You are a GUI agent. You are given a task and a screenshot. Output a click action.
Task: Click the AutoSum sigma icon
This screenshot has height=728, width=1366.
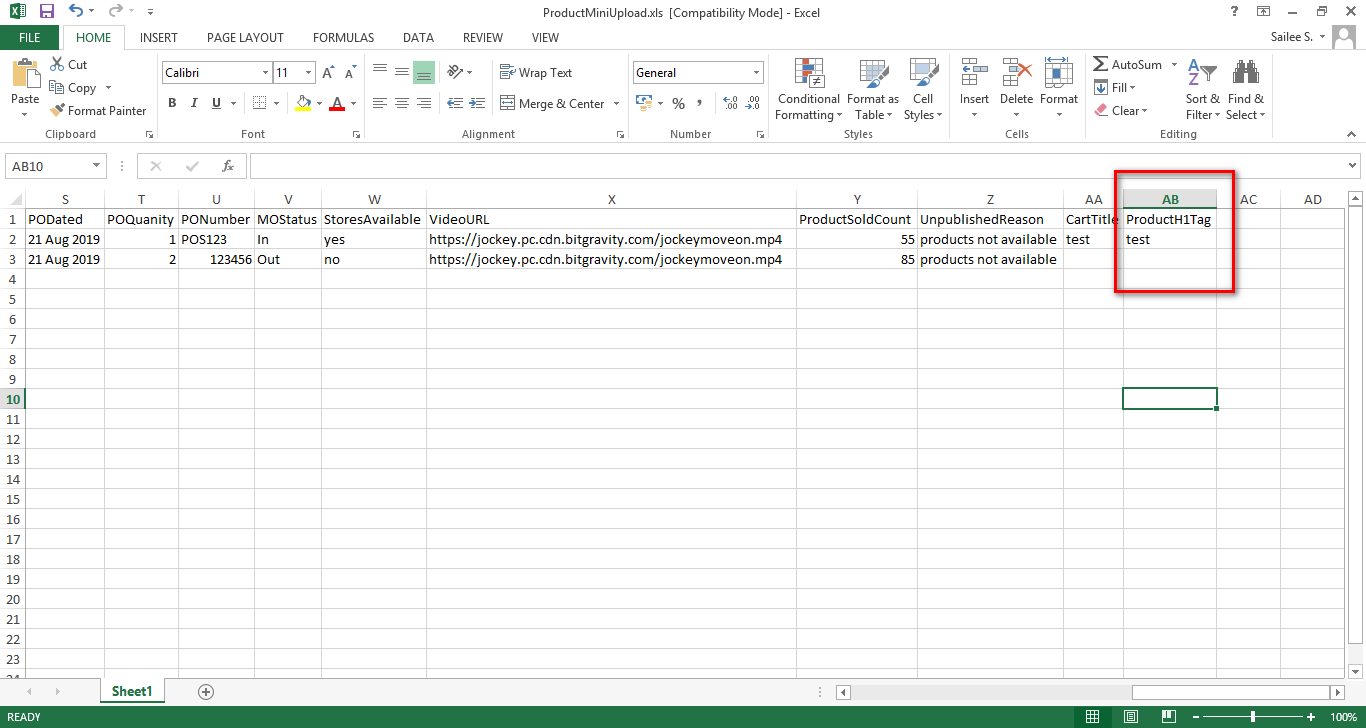tap(1101, 65)
